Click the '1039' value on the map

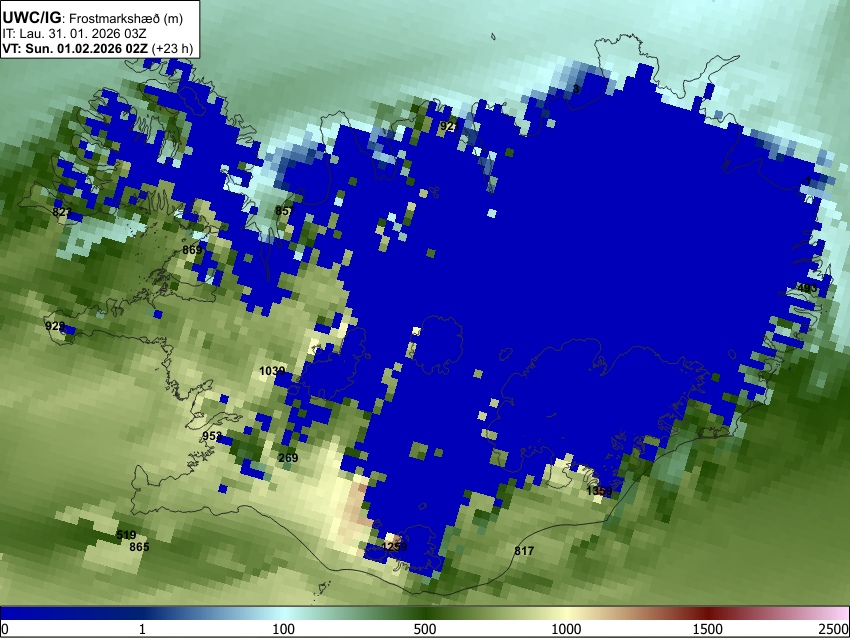(272, 371)
